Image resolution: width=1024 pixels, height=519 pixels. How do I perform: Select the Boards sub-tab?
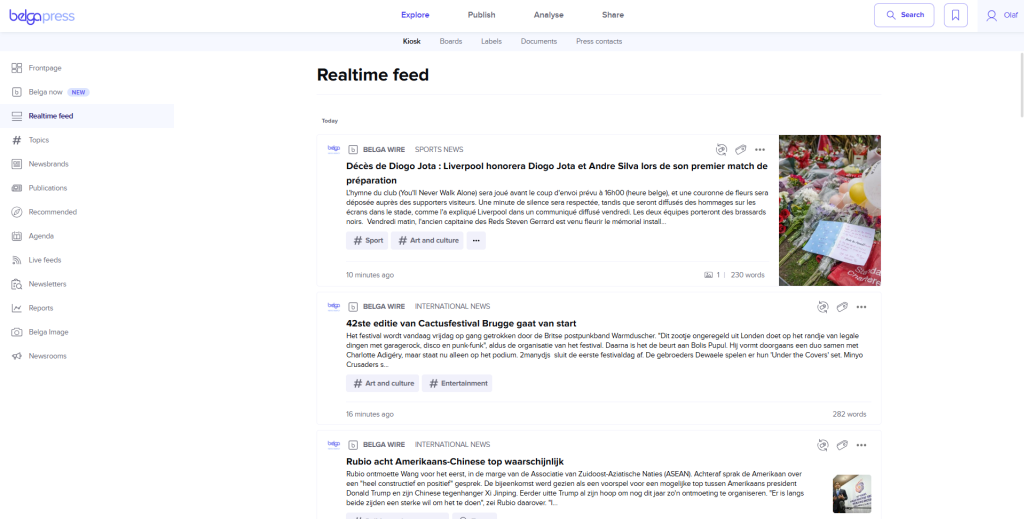click(451, 42)
